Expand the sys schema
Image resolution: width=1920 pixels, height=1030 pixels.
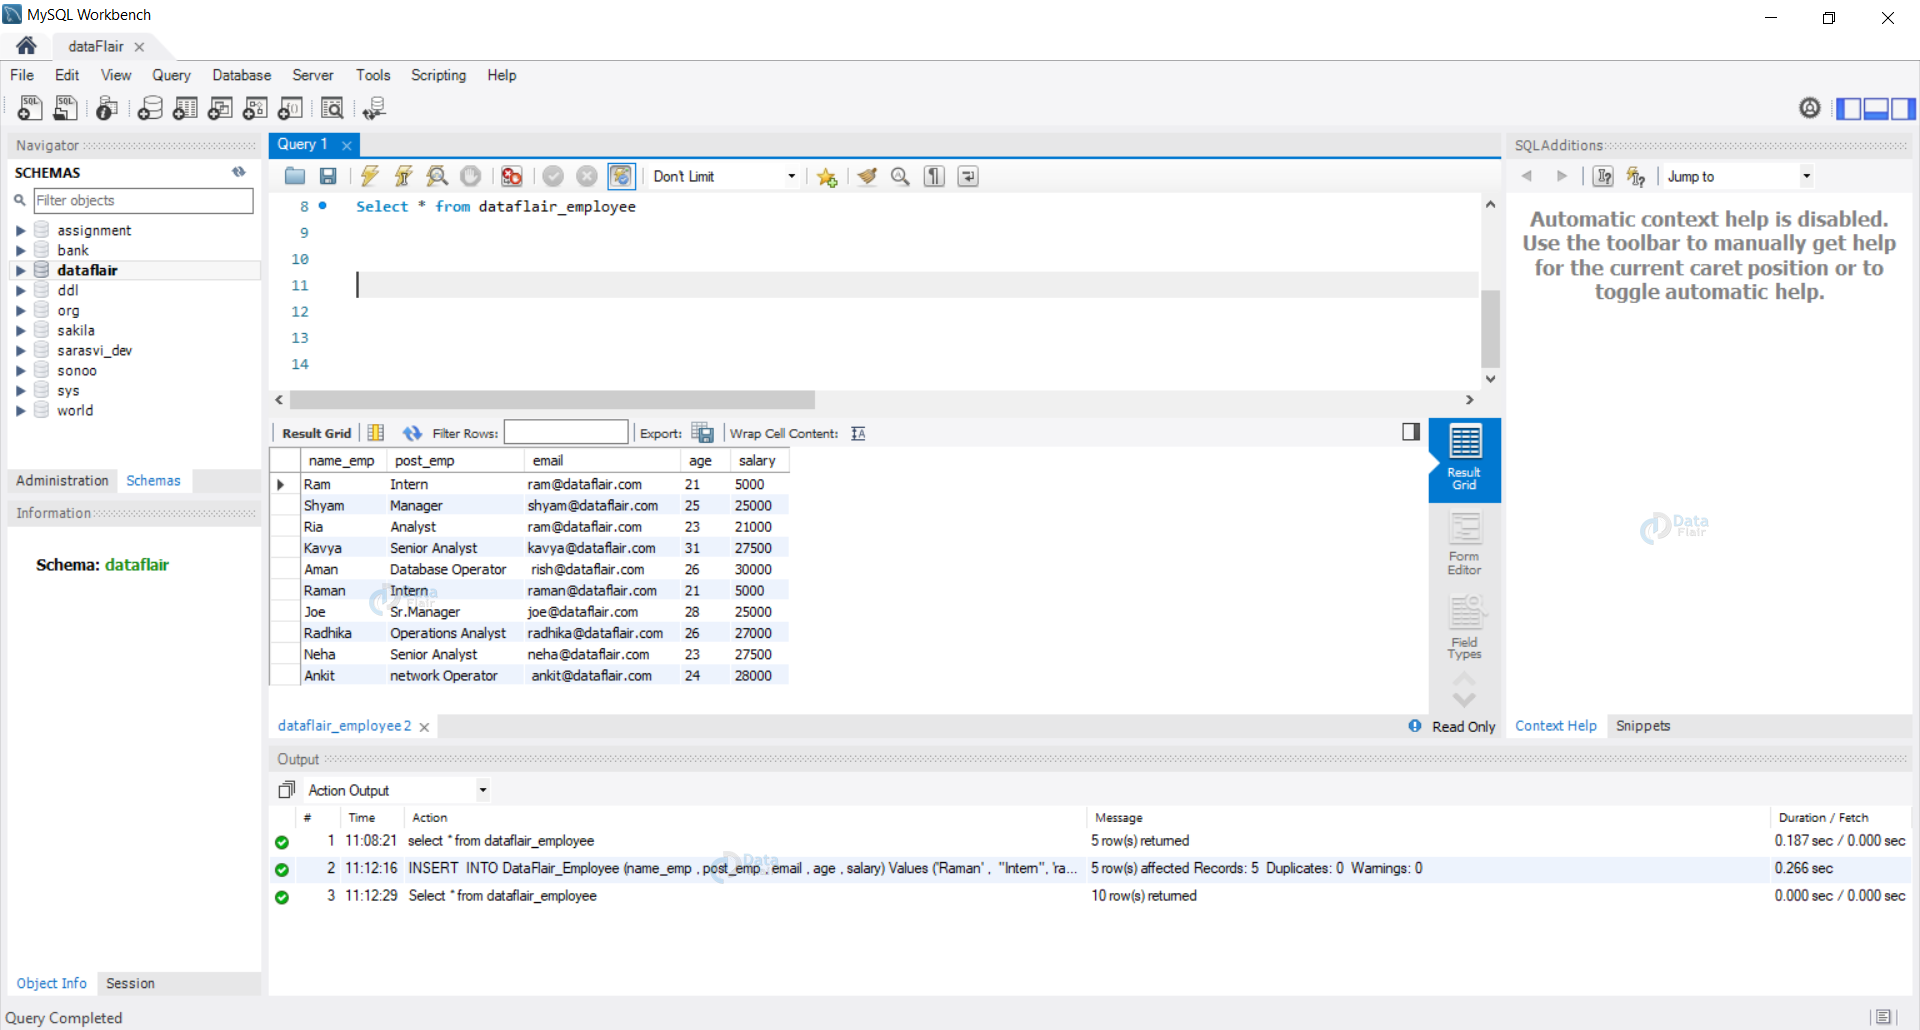pyautogui.click(x=20, y=390)
